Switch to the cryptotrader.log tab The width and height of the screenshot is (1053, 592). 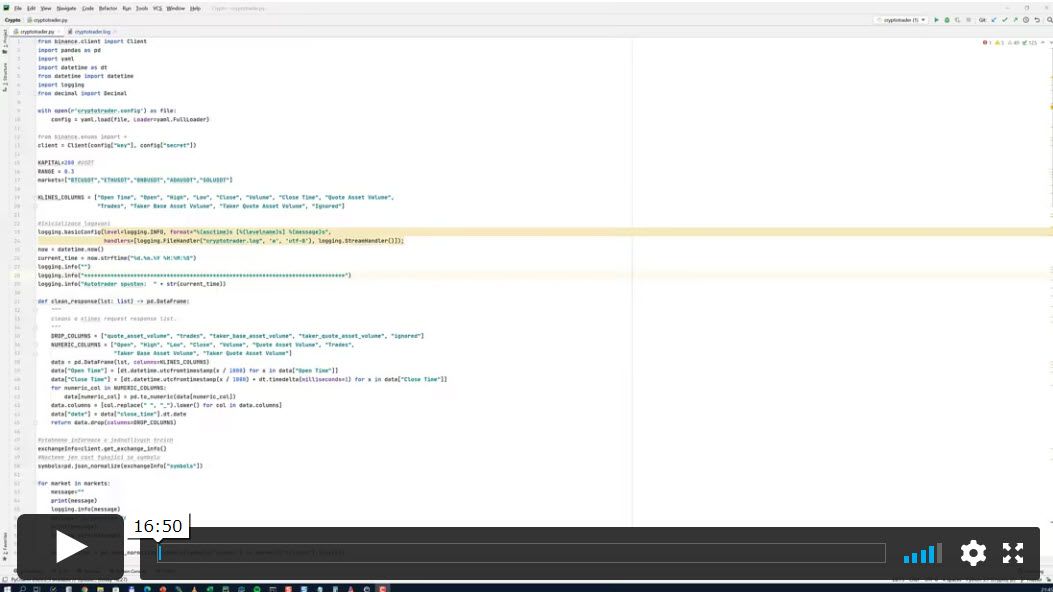92,32
